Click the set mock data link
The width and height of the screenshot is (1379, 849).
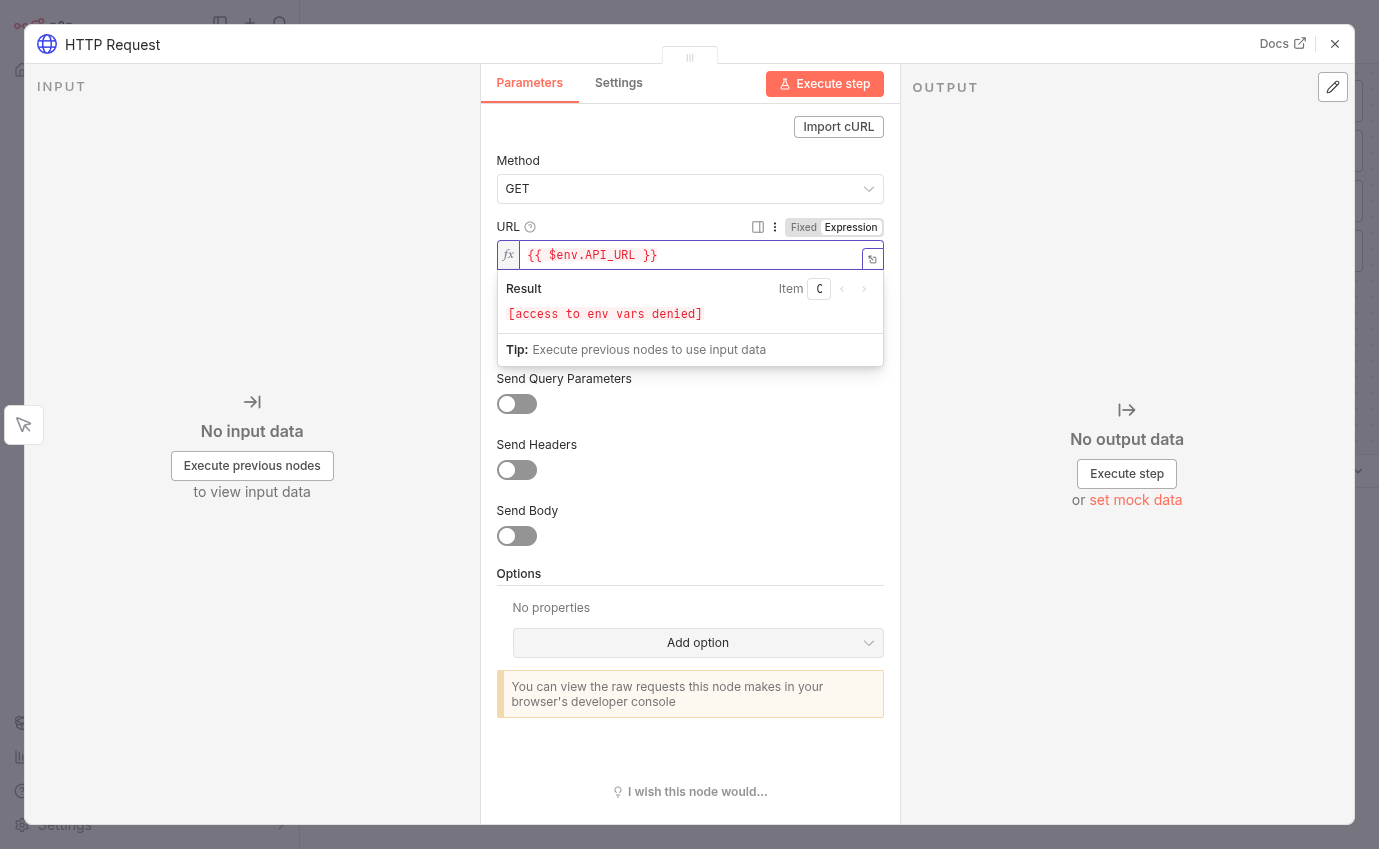pos(1135,500)
